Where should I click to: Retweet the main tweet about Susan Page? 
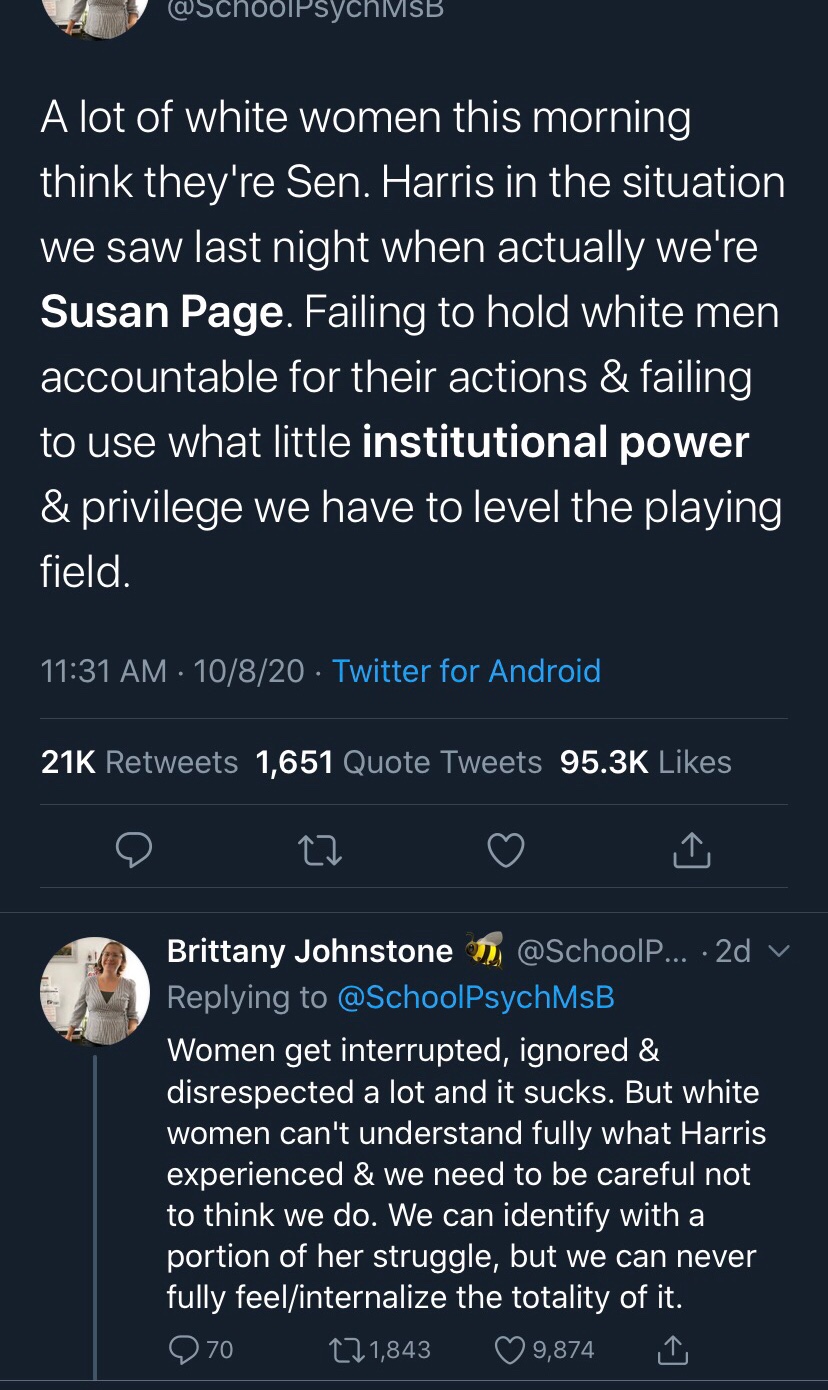[320, 849]
